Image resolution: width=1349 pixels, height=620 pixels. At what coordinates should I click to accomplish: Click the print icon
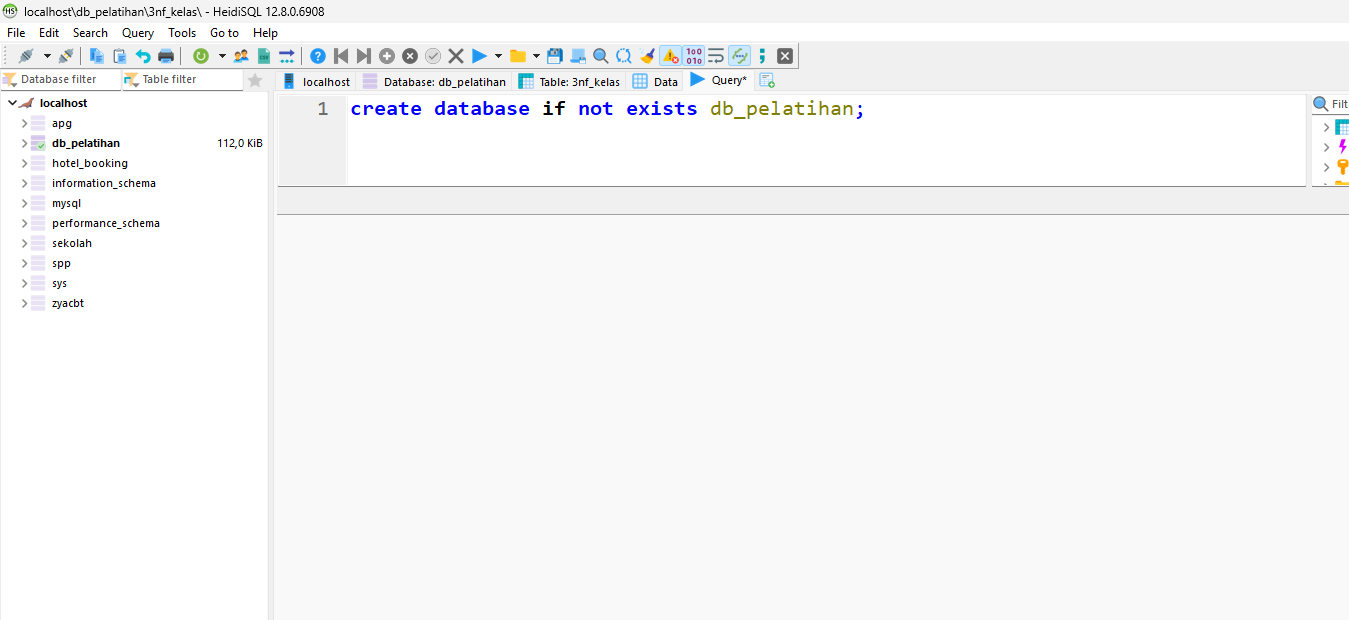pyautogui.click(x=166, y=56)
